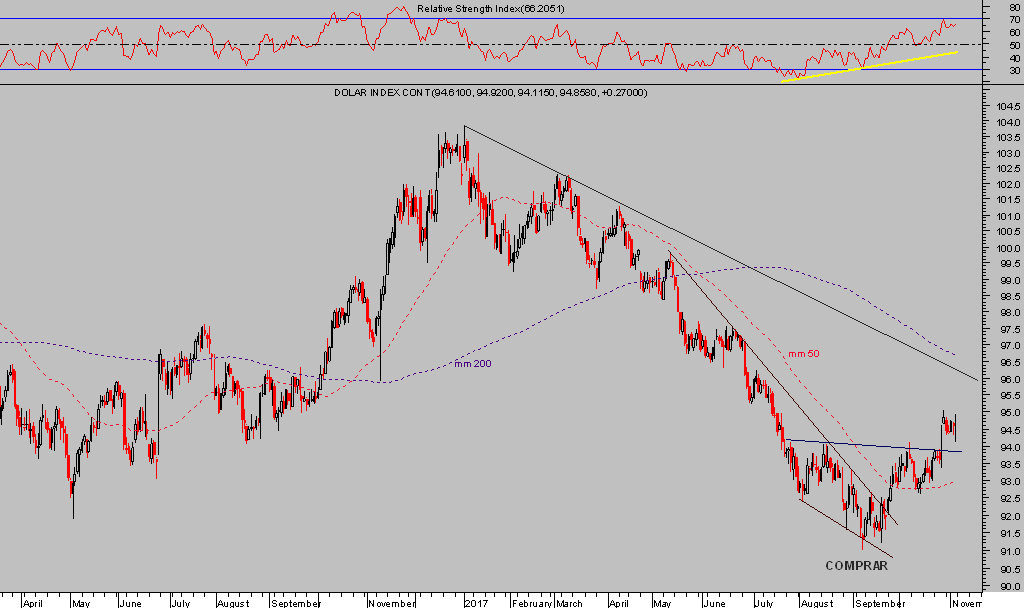The image size is (1024, 608).
Task: Select the mm 200 moving average label
Action: click(471, 363)
